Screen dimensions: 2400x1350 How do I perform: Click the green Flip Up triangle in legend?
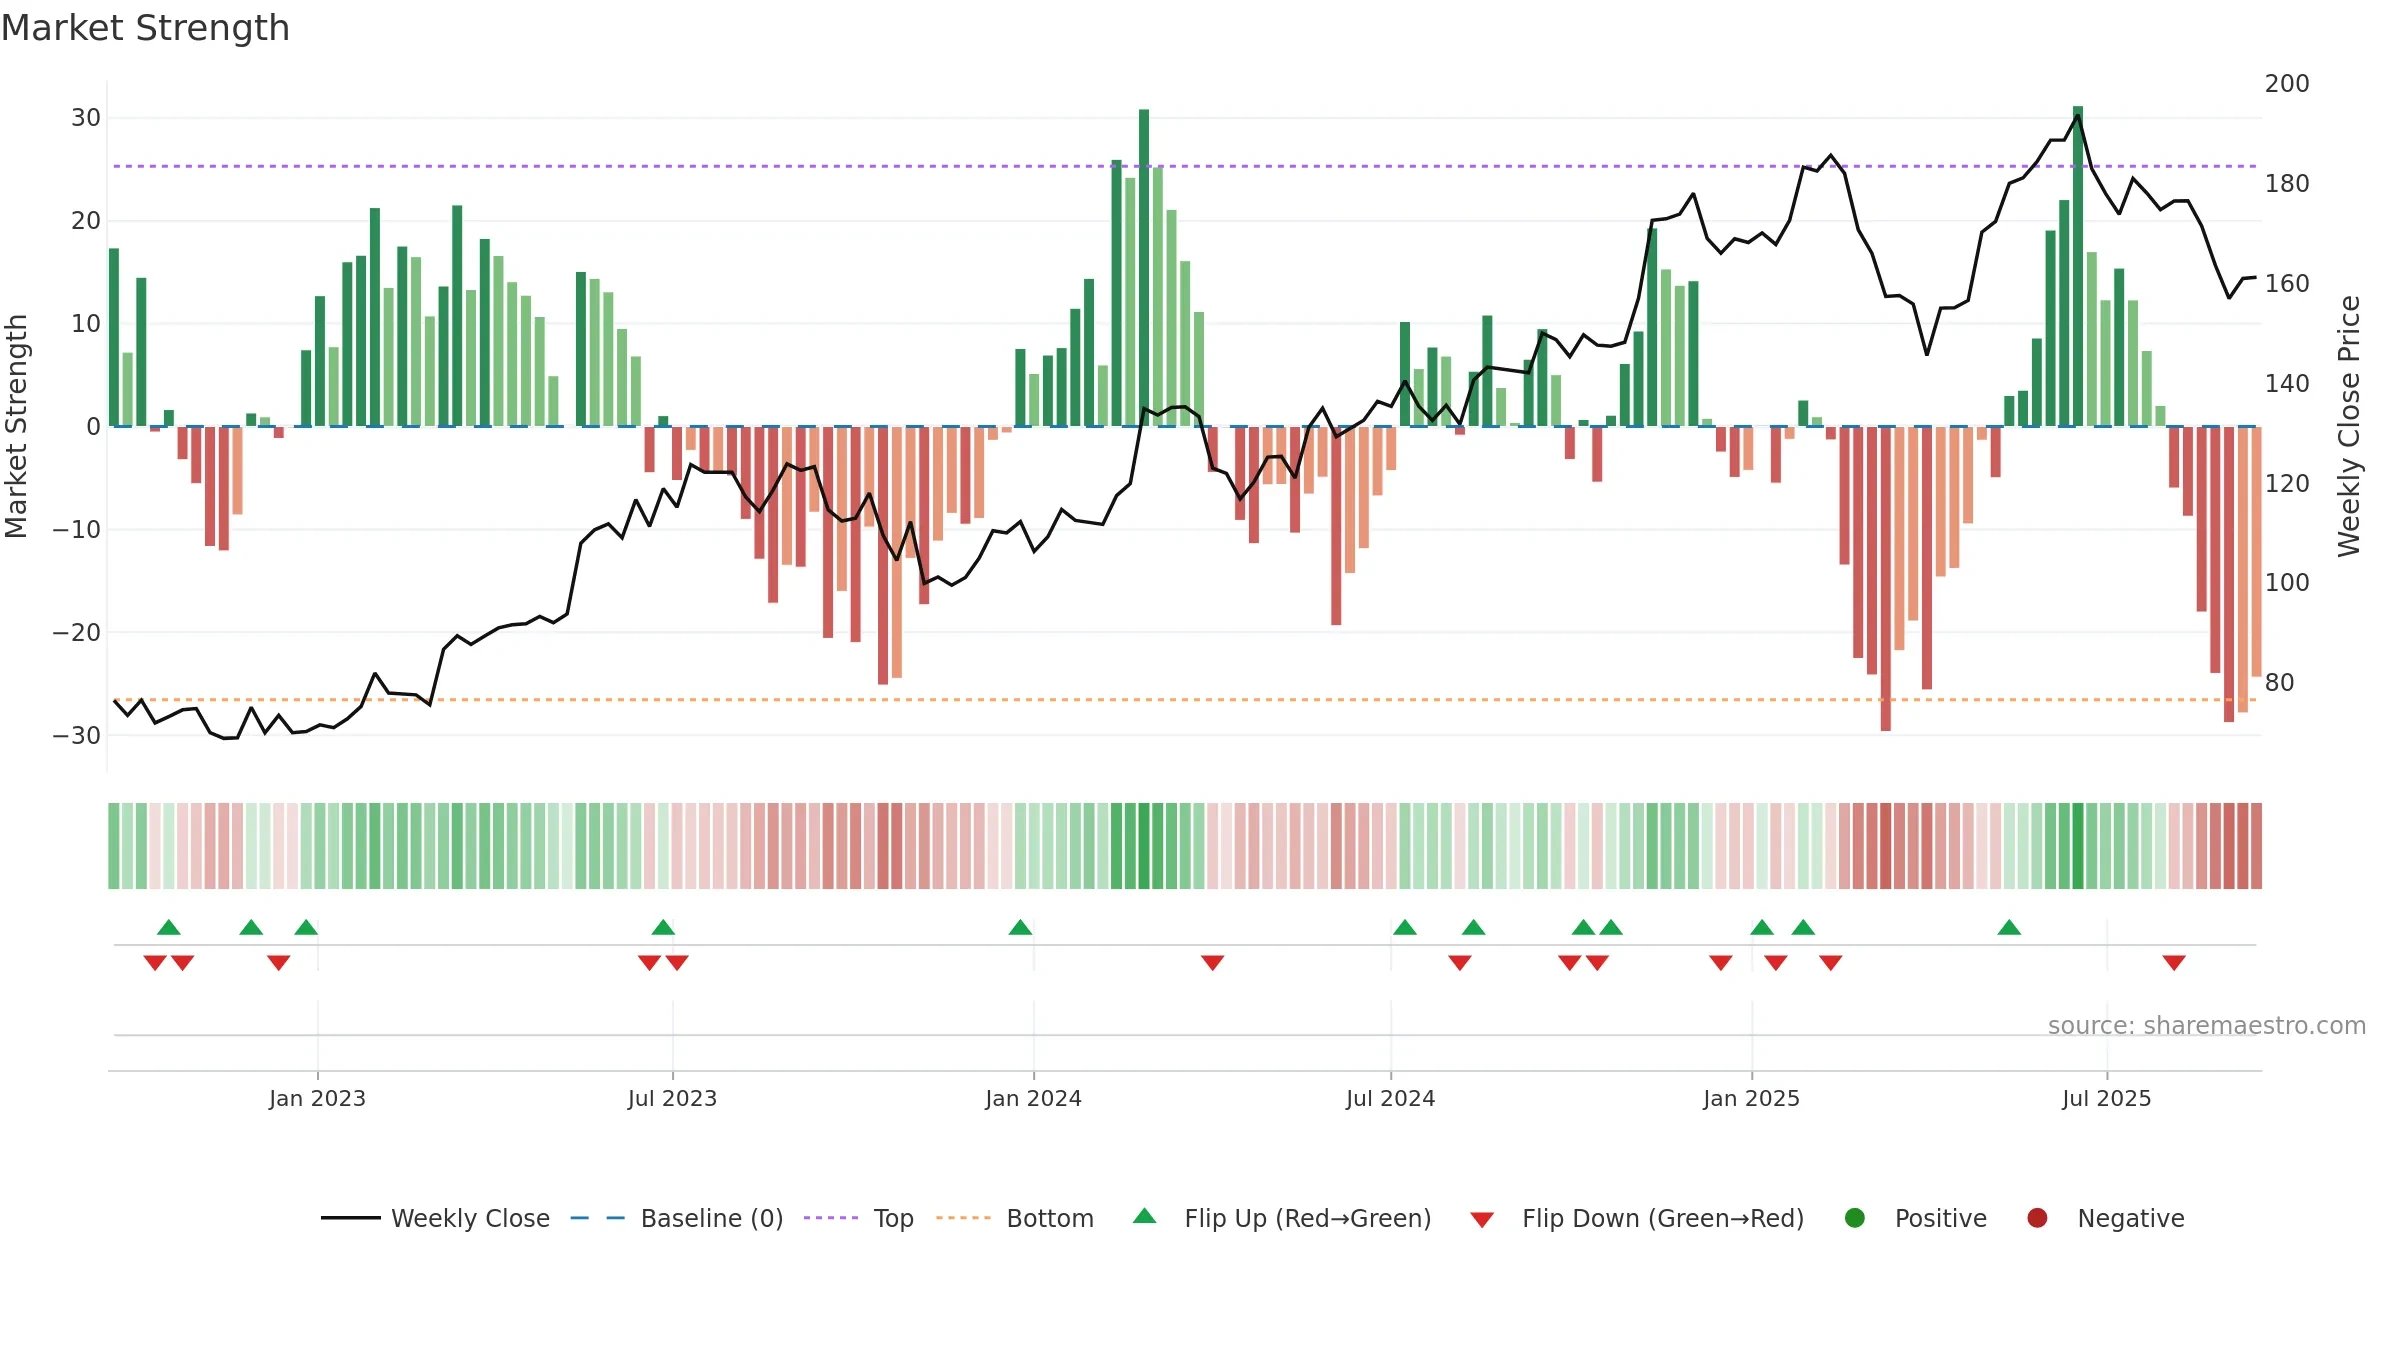pyautogui.click(x=1145, y=1216)
